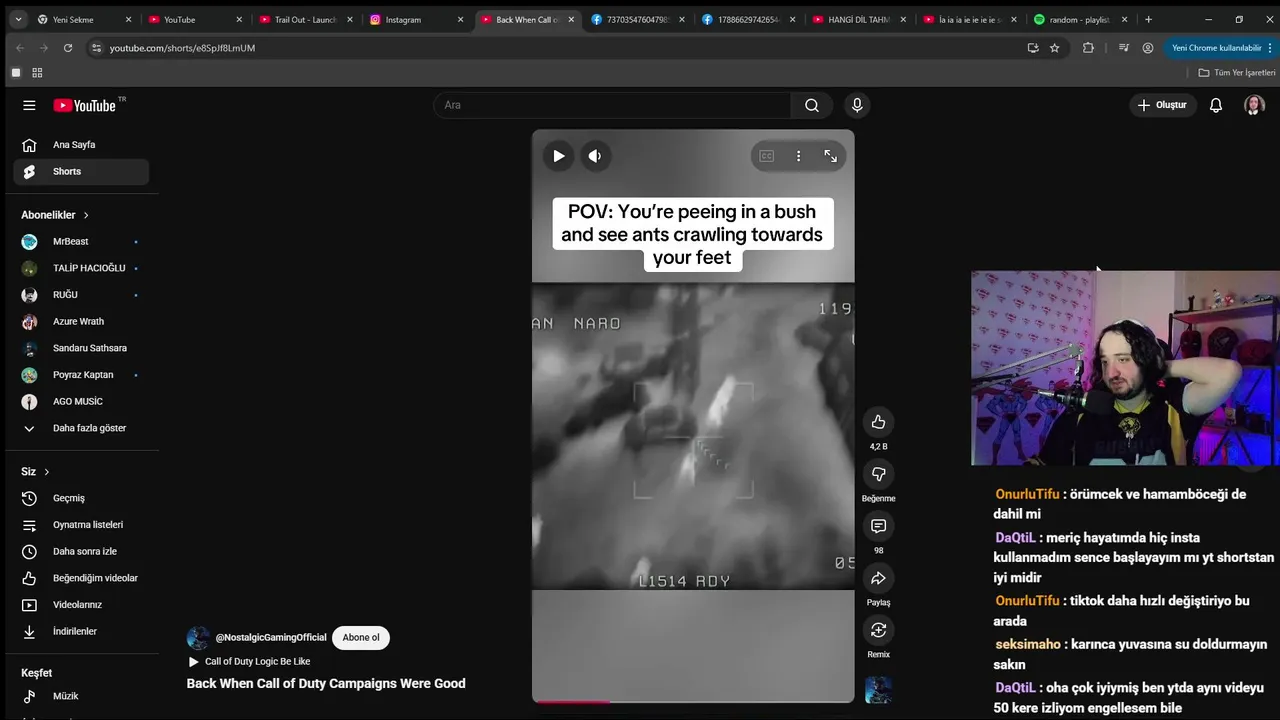
Task: Open Call of Duty Logic Be Like playlist
Action: tap(249, 662)
